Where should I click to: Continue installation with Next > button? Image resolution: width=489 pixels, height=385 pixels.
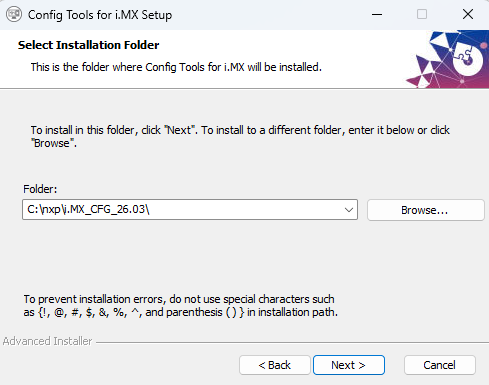349,365
